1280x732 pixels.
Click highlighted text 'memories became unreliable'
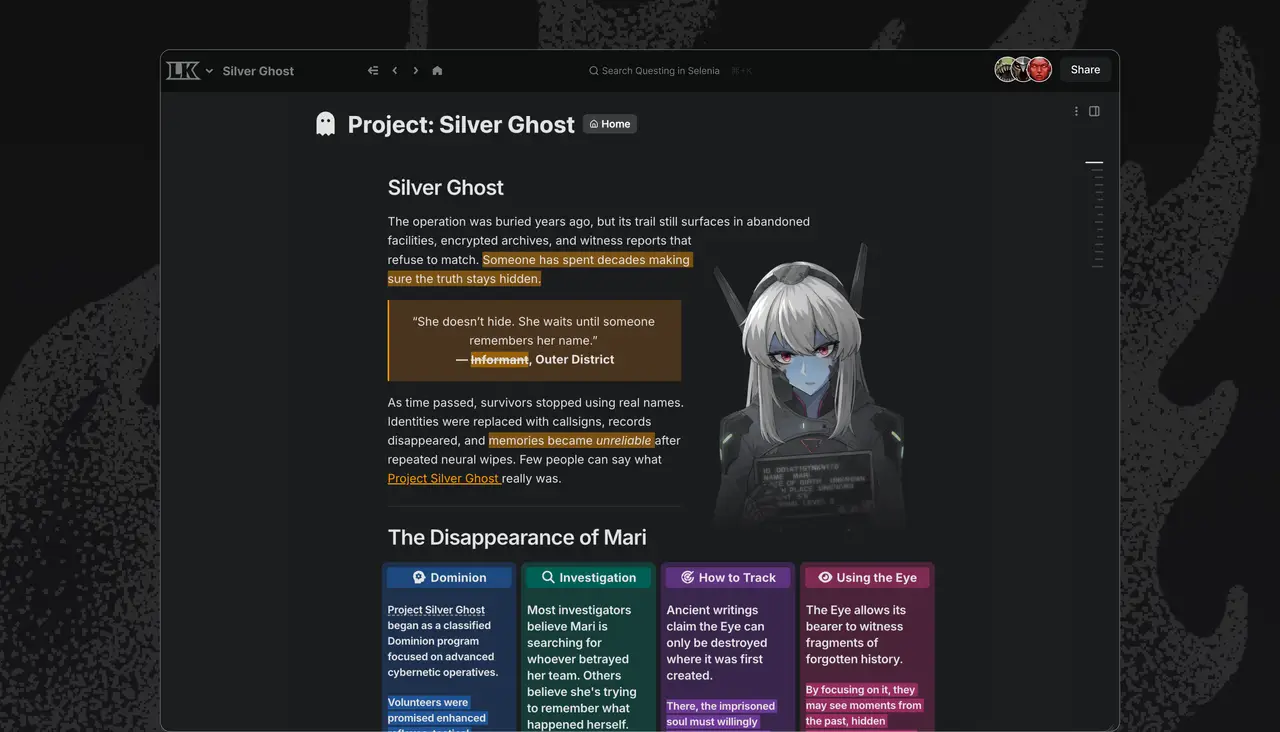point(571,441)
